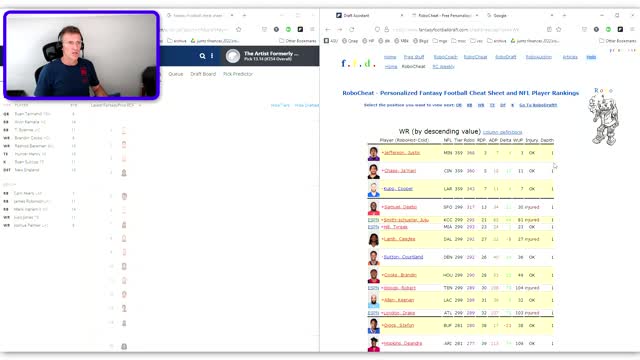
Task: Click the green extension icon in left browser
Action: coord(288,29)
